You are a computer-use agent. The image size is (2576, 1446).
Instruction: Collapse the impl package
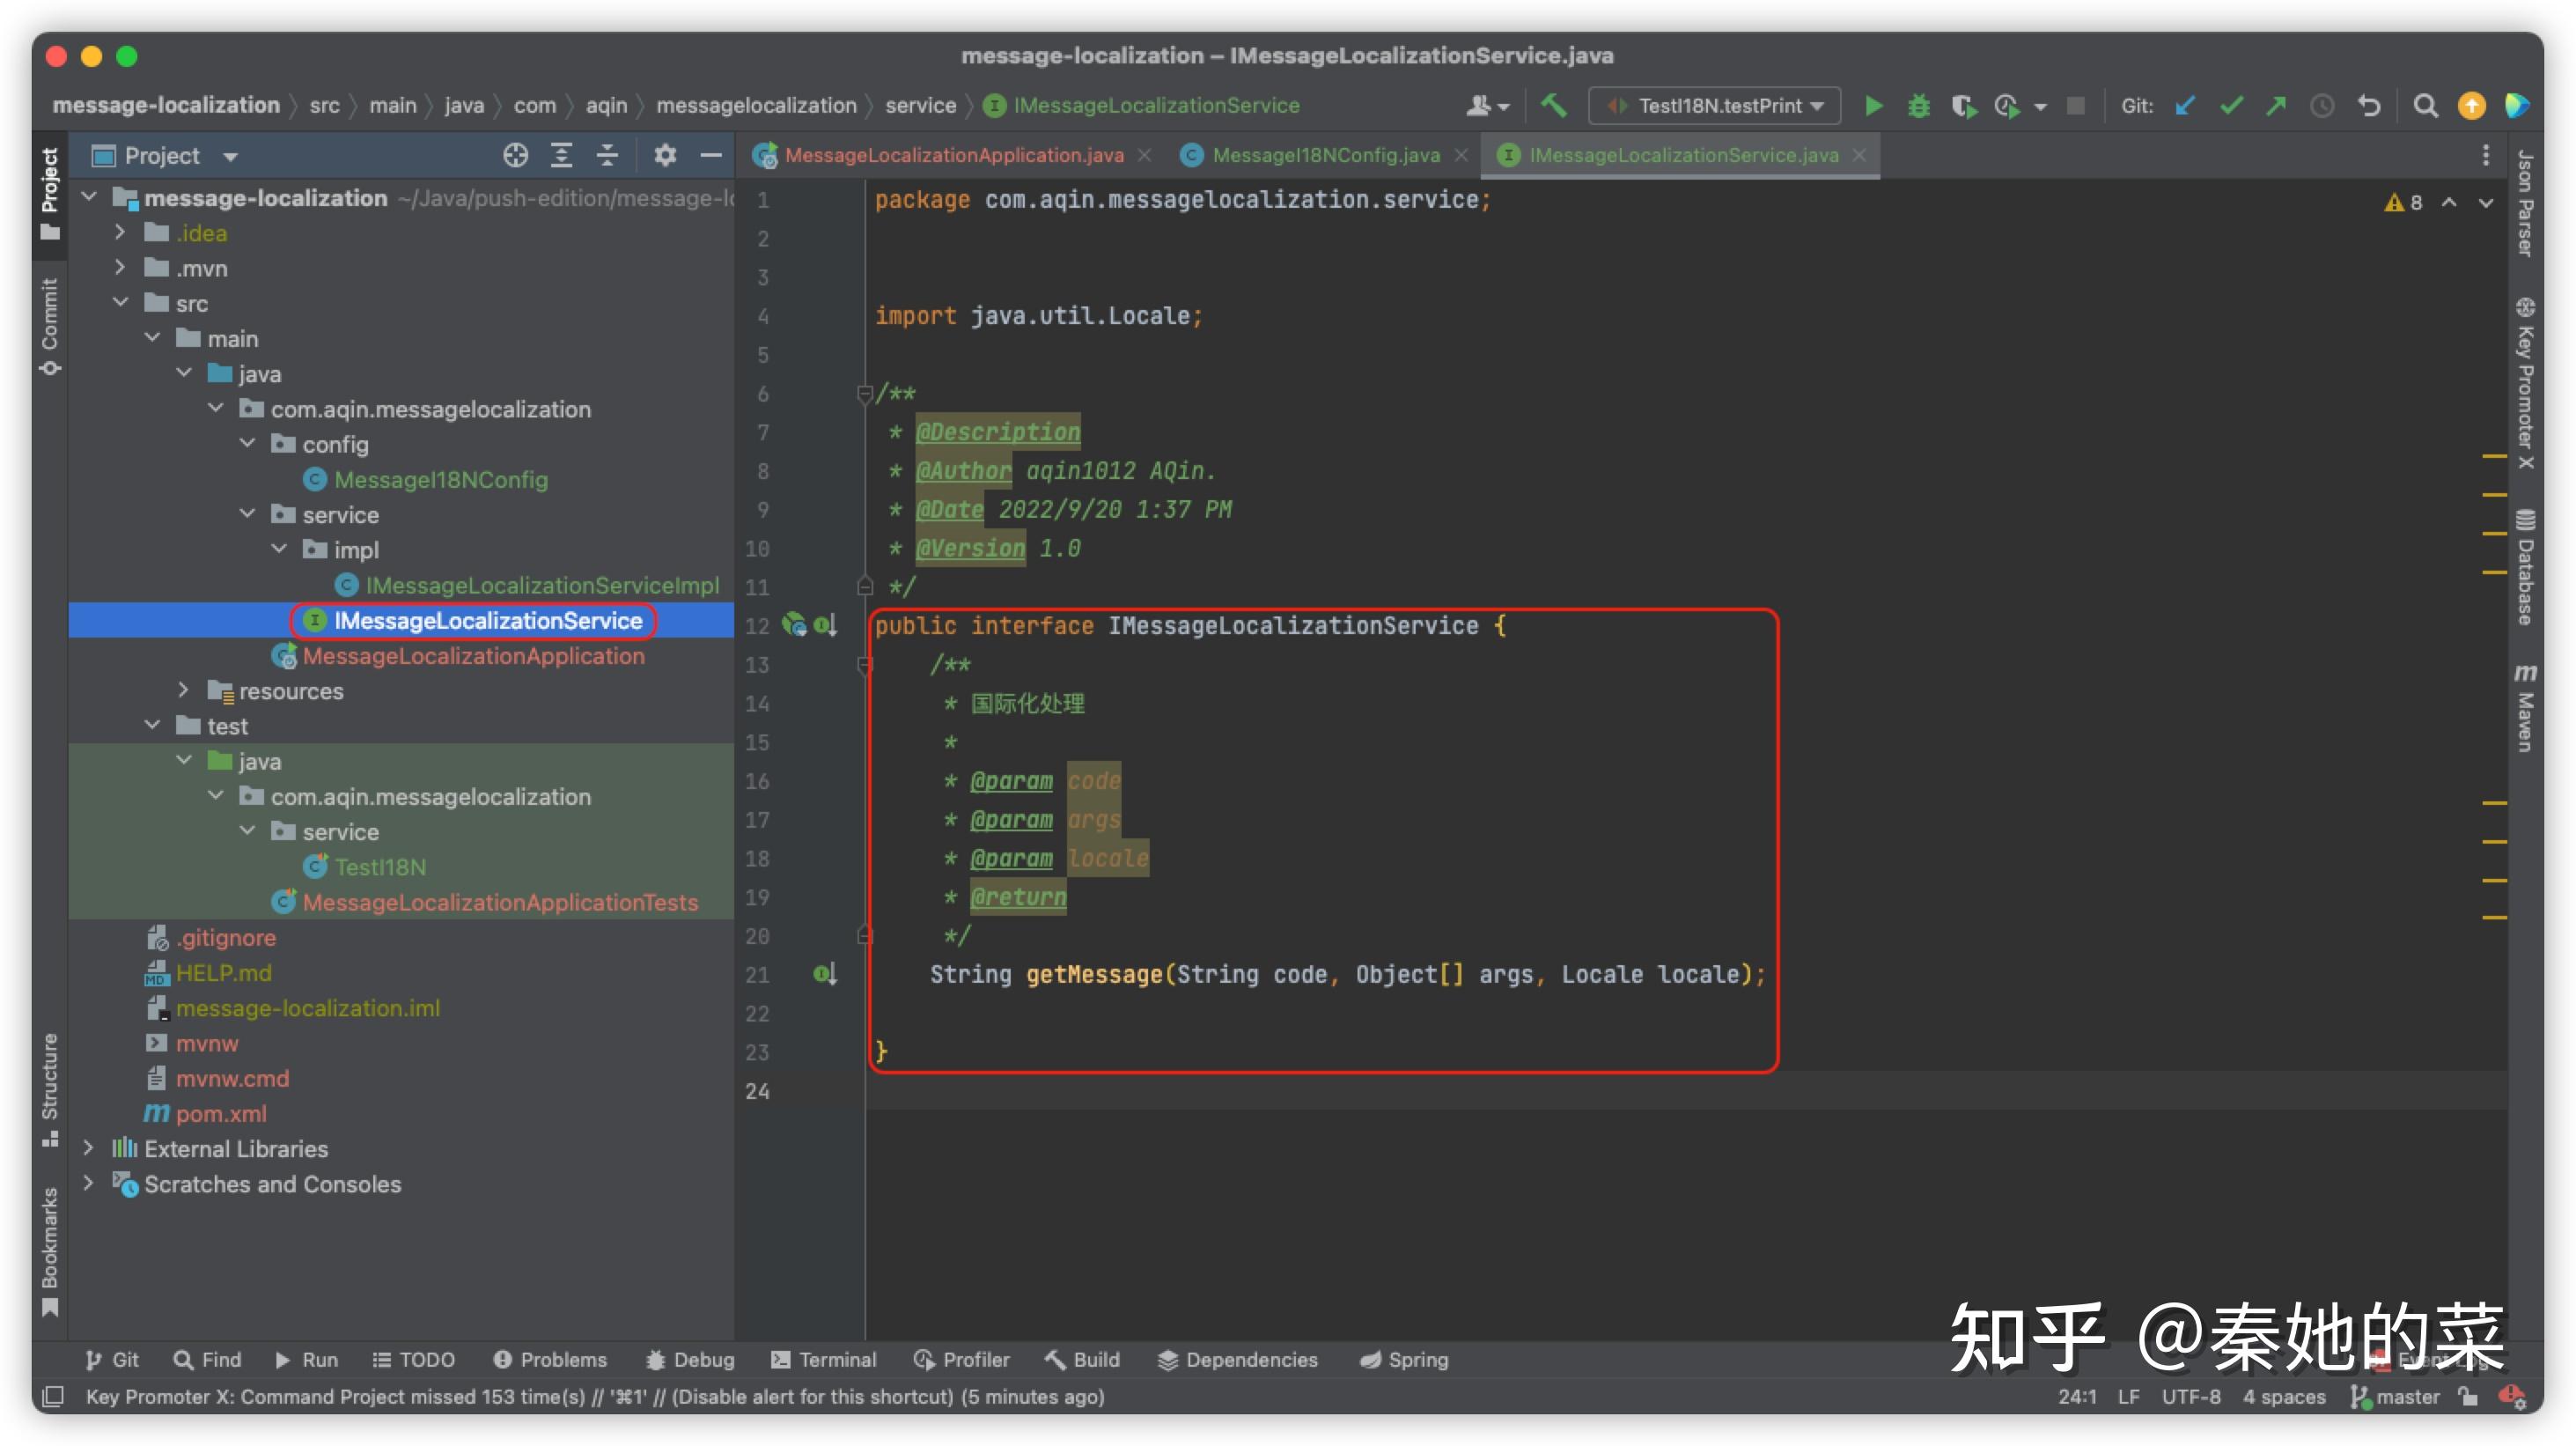(x=279, y=549)
